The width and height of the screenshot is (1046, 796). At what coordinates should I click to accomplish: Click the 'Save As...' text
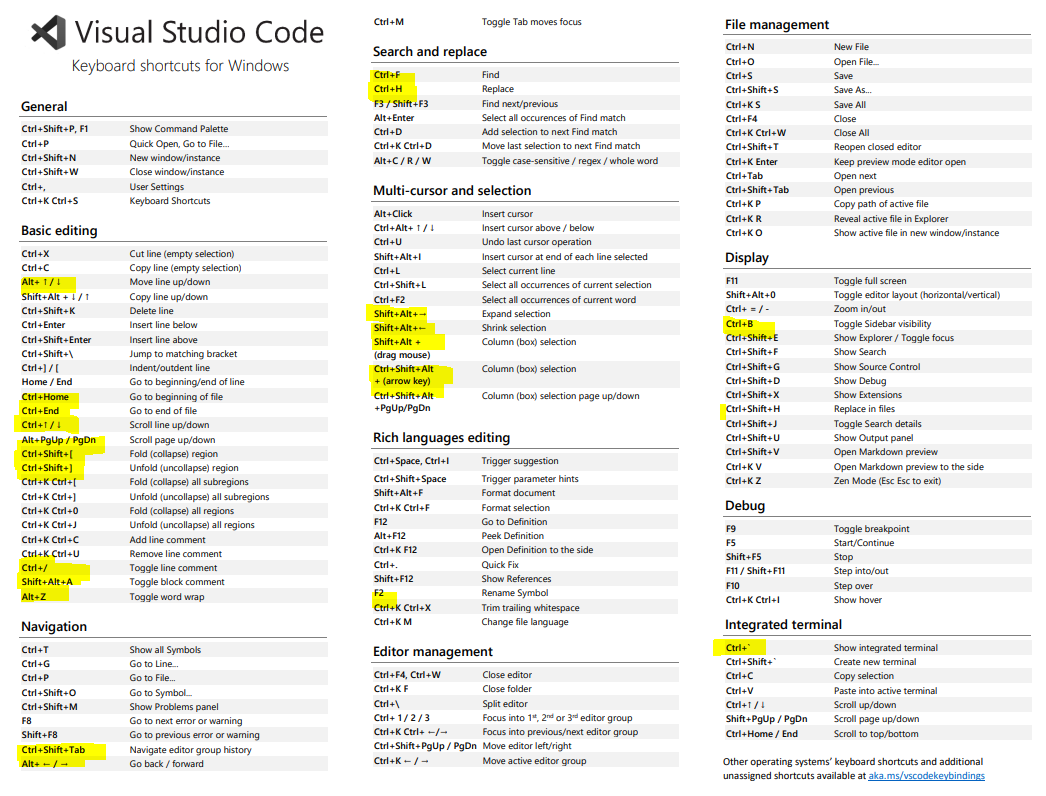click(x=853, y=90)
